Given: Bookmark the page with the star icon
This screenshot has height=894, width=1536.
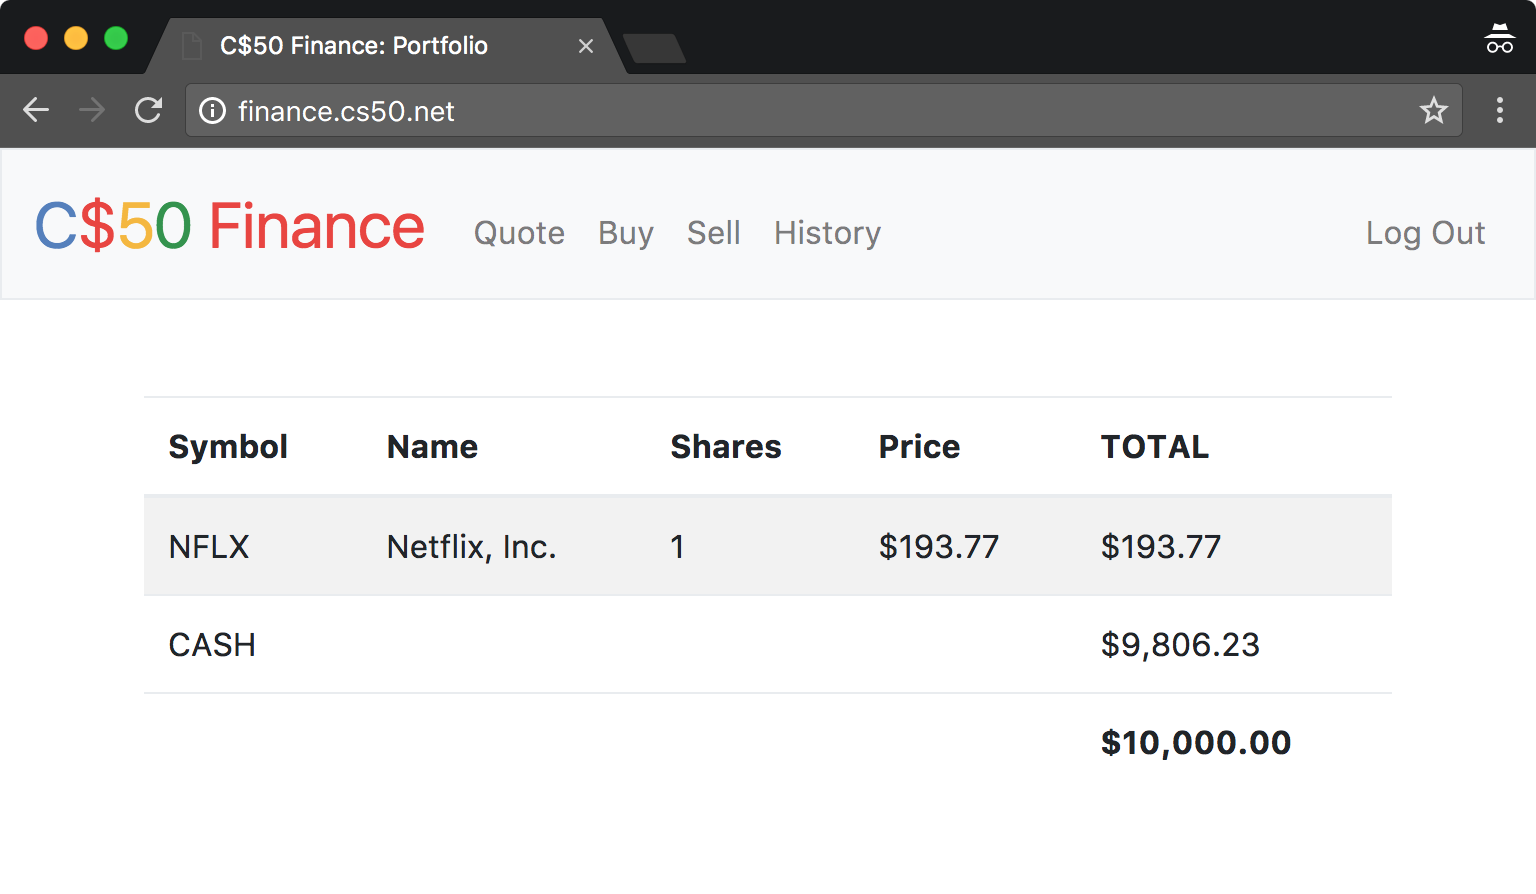Looking at the screenshot, I should pos(1434,111).
